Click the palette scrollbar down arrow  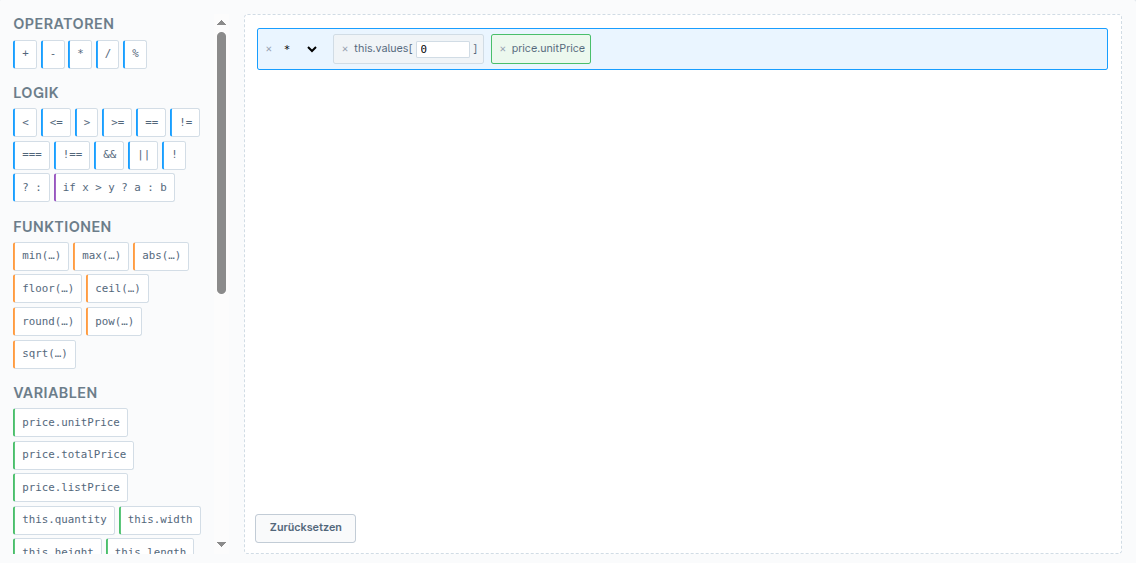(x=222, y=544)
